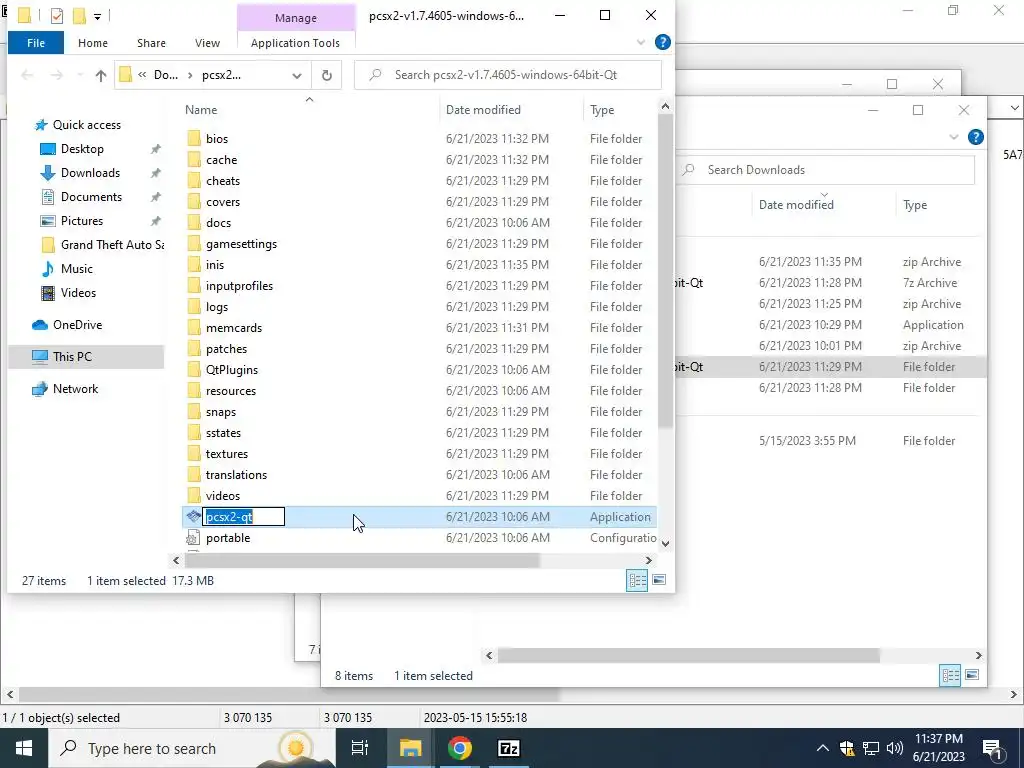Open Grand Theft Auto folder shortcut
Viewport: 1024px width, 768px height.
tap(112, 245)
